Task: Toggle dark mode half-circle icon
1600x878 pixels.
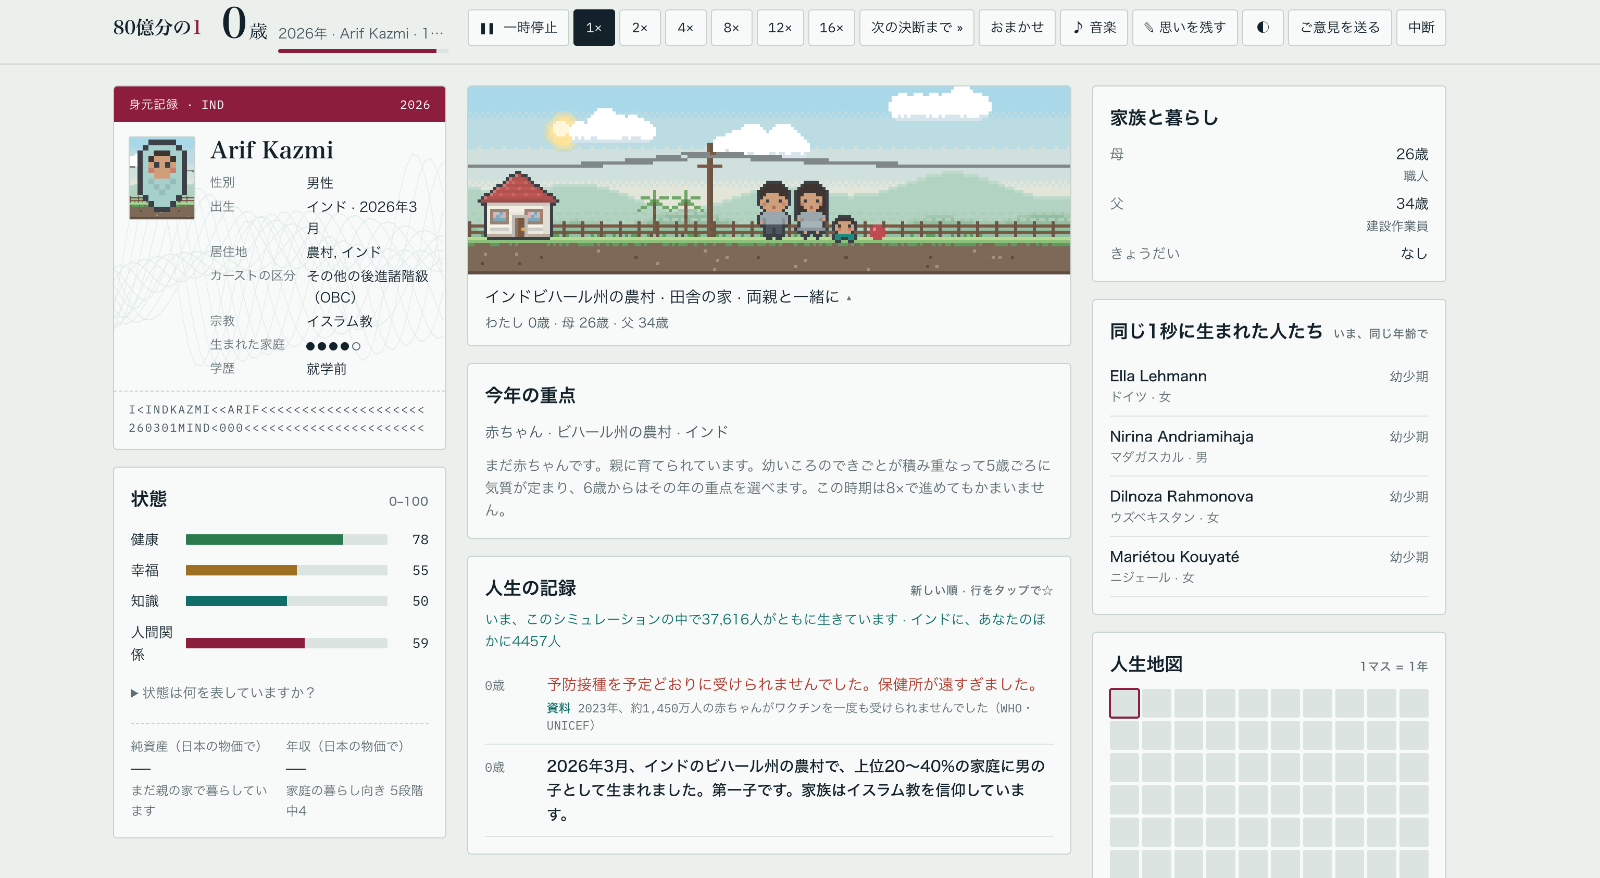Action: point(1263,28)
